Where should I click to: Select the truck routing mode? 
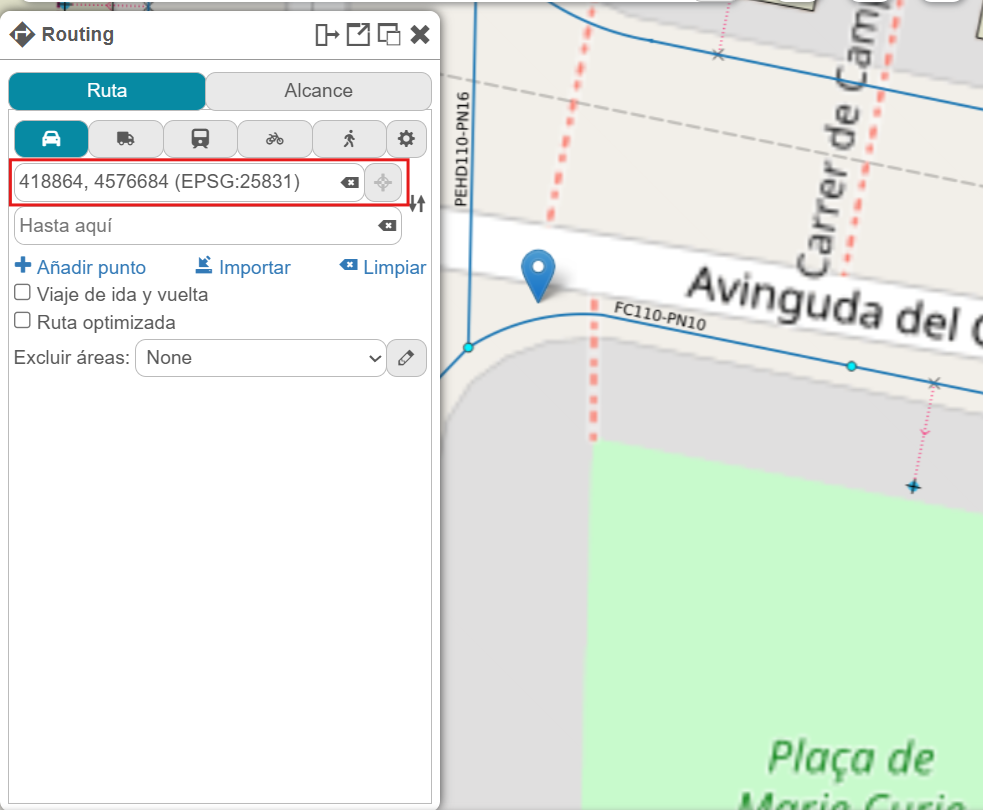[x=125, y=139]
